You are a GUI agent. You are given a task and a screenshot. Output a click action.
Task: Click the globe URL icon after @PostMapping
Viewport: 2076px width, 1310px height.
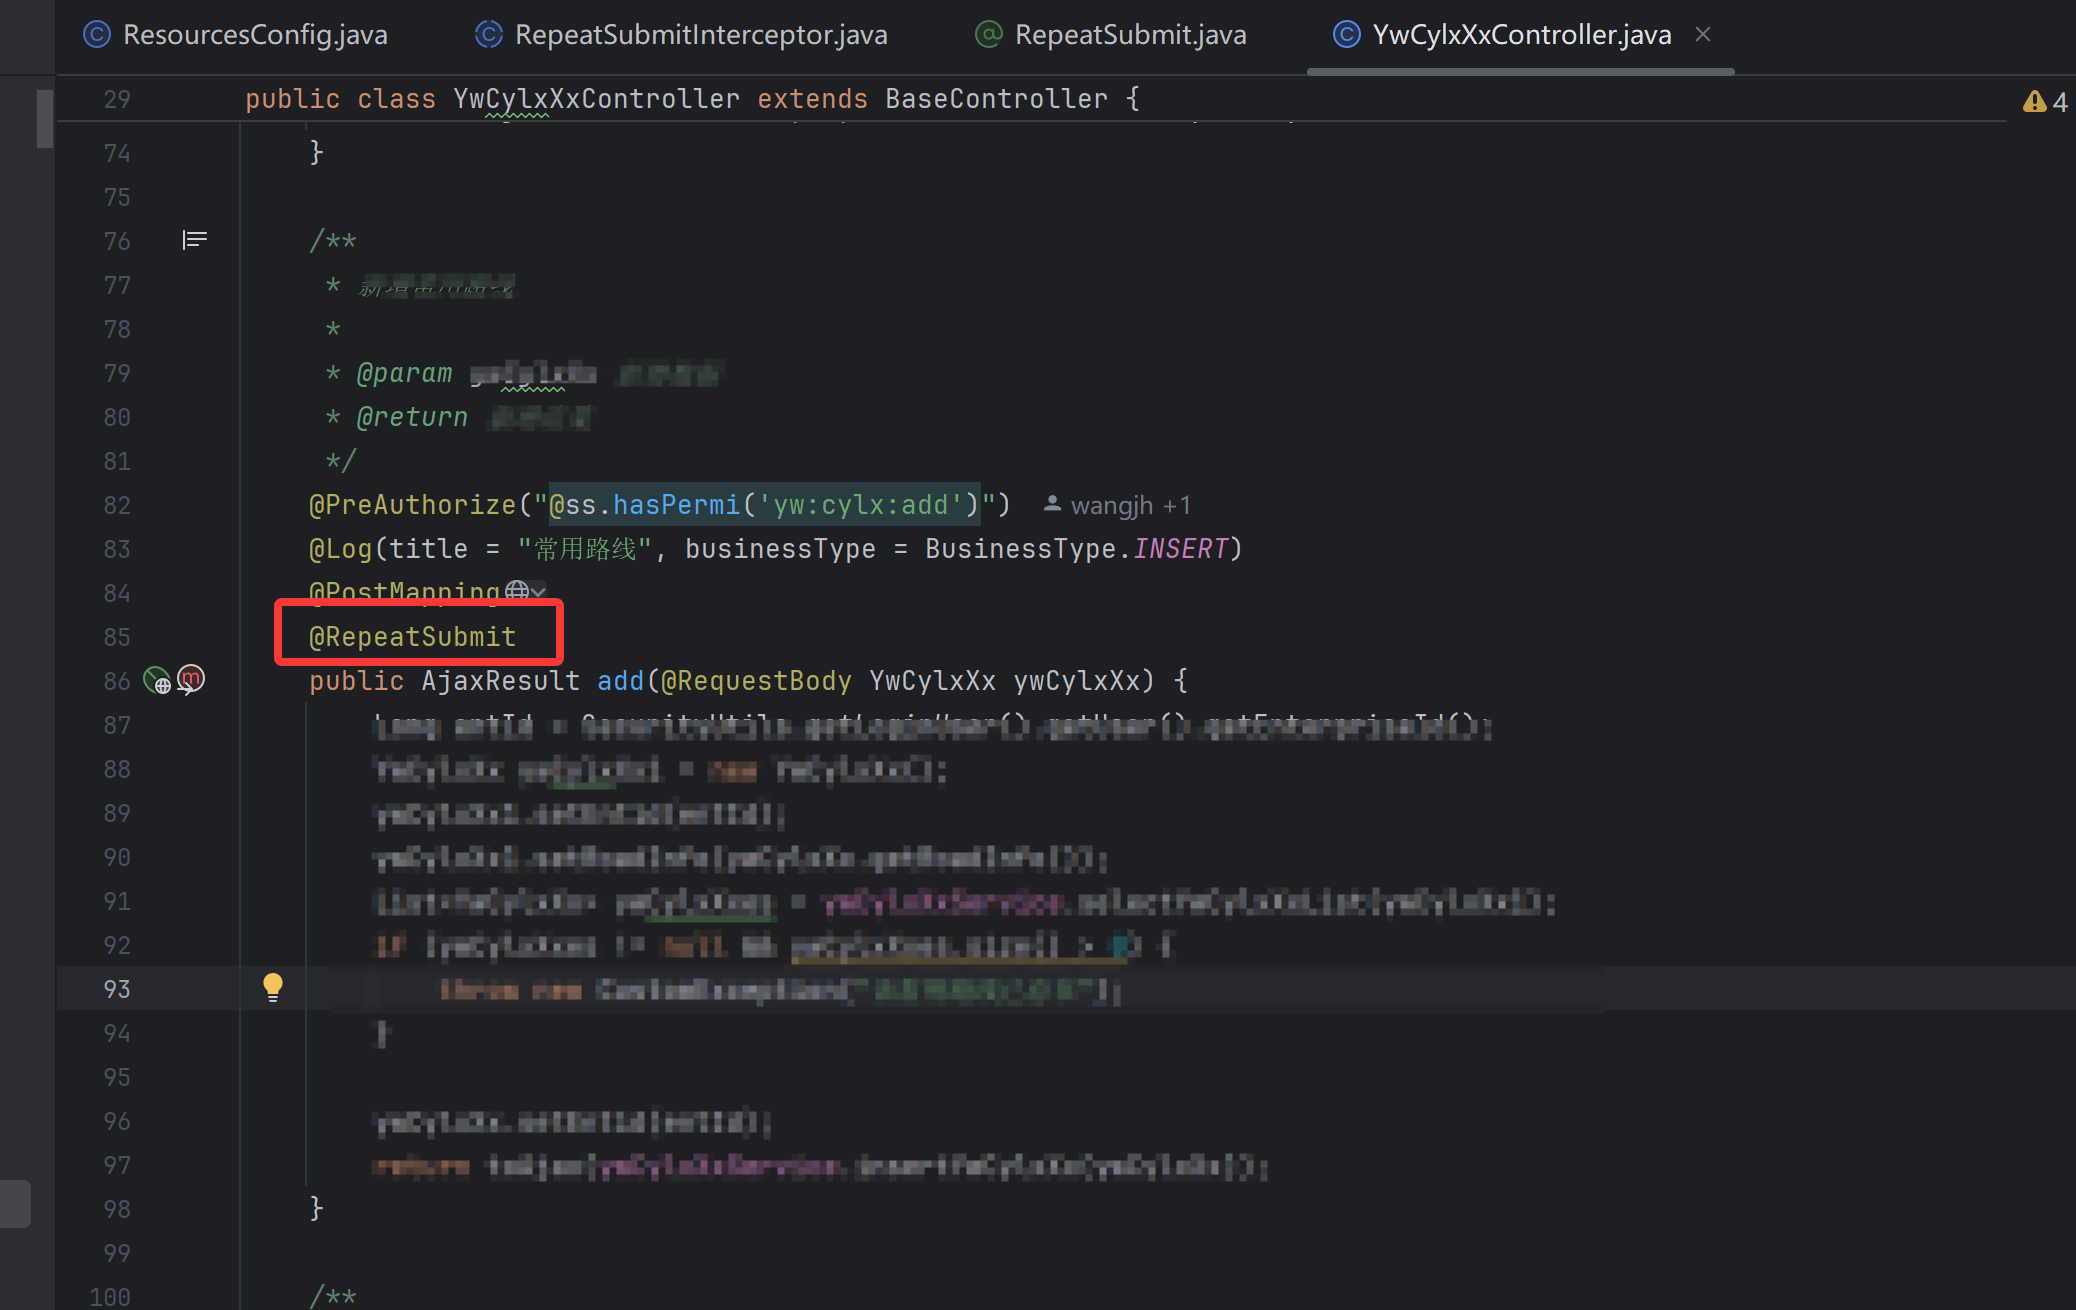click(516, 591)
